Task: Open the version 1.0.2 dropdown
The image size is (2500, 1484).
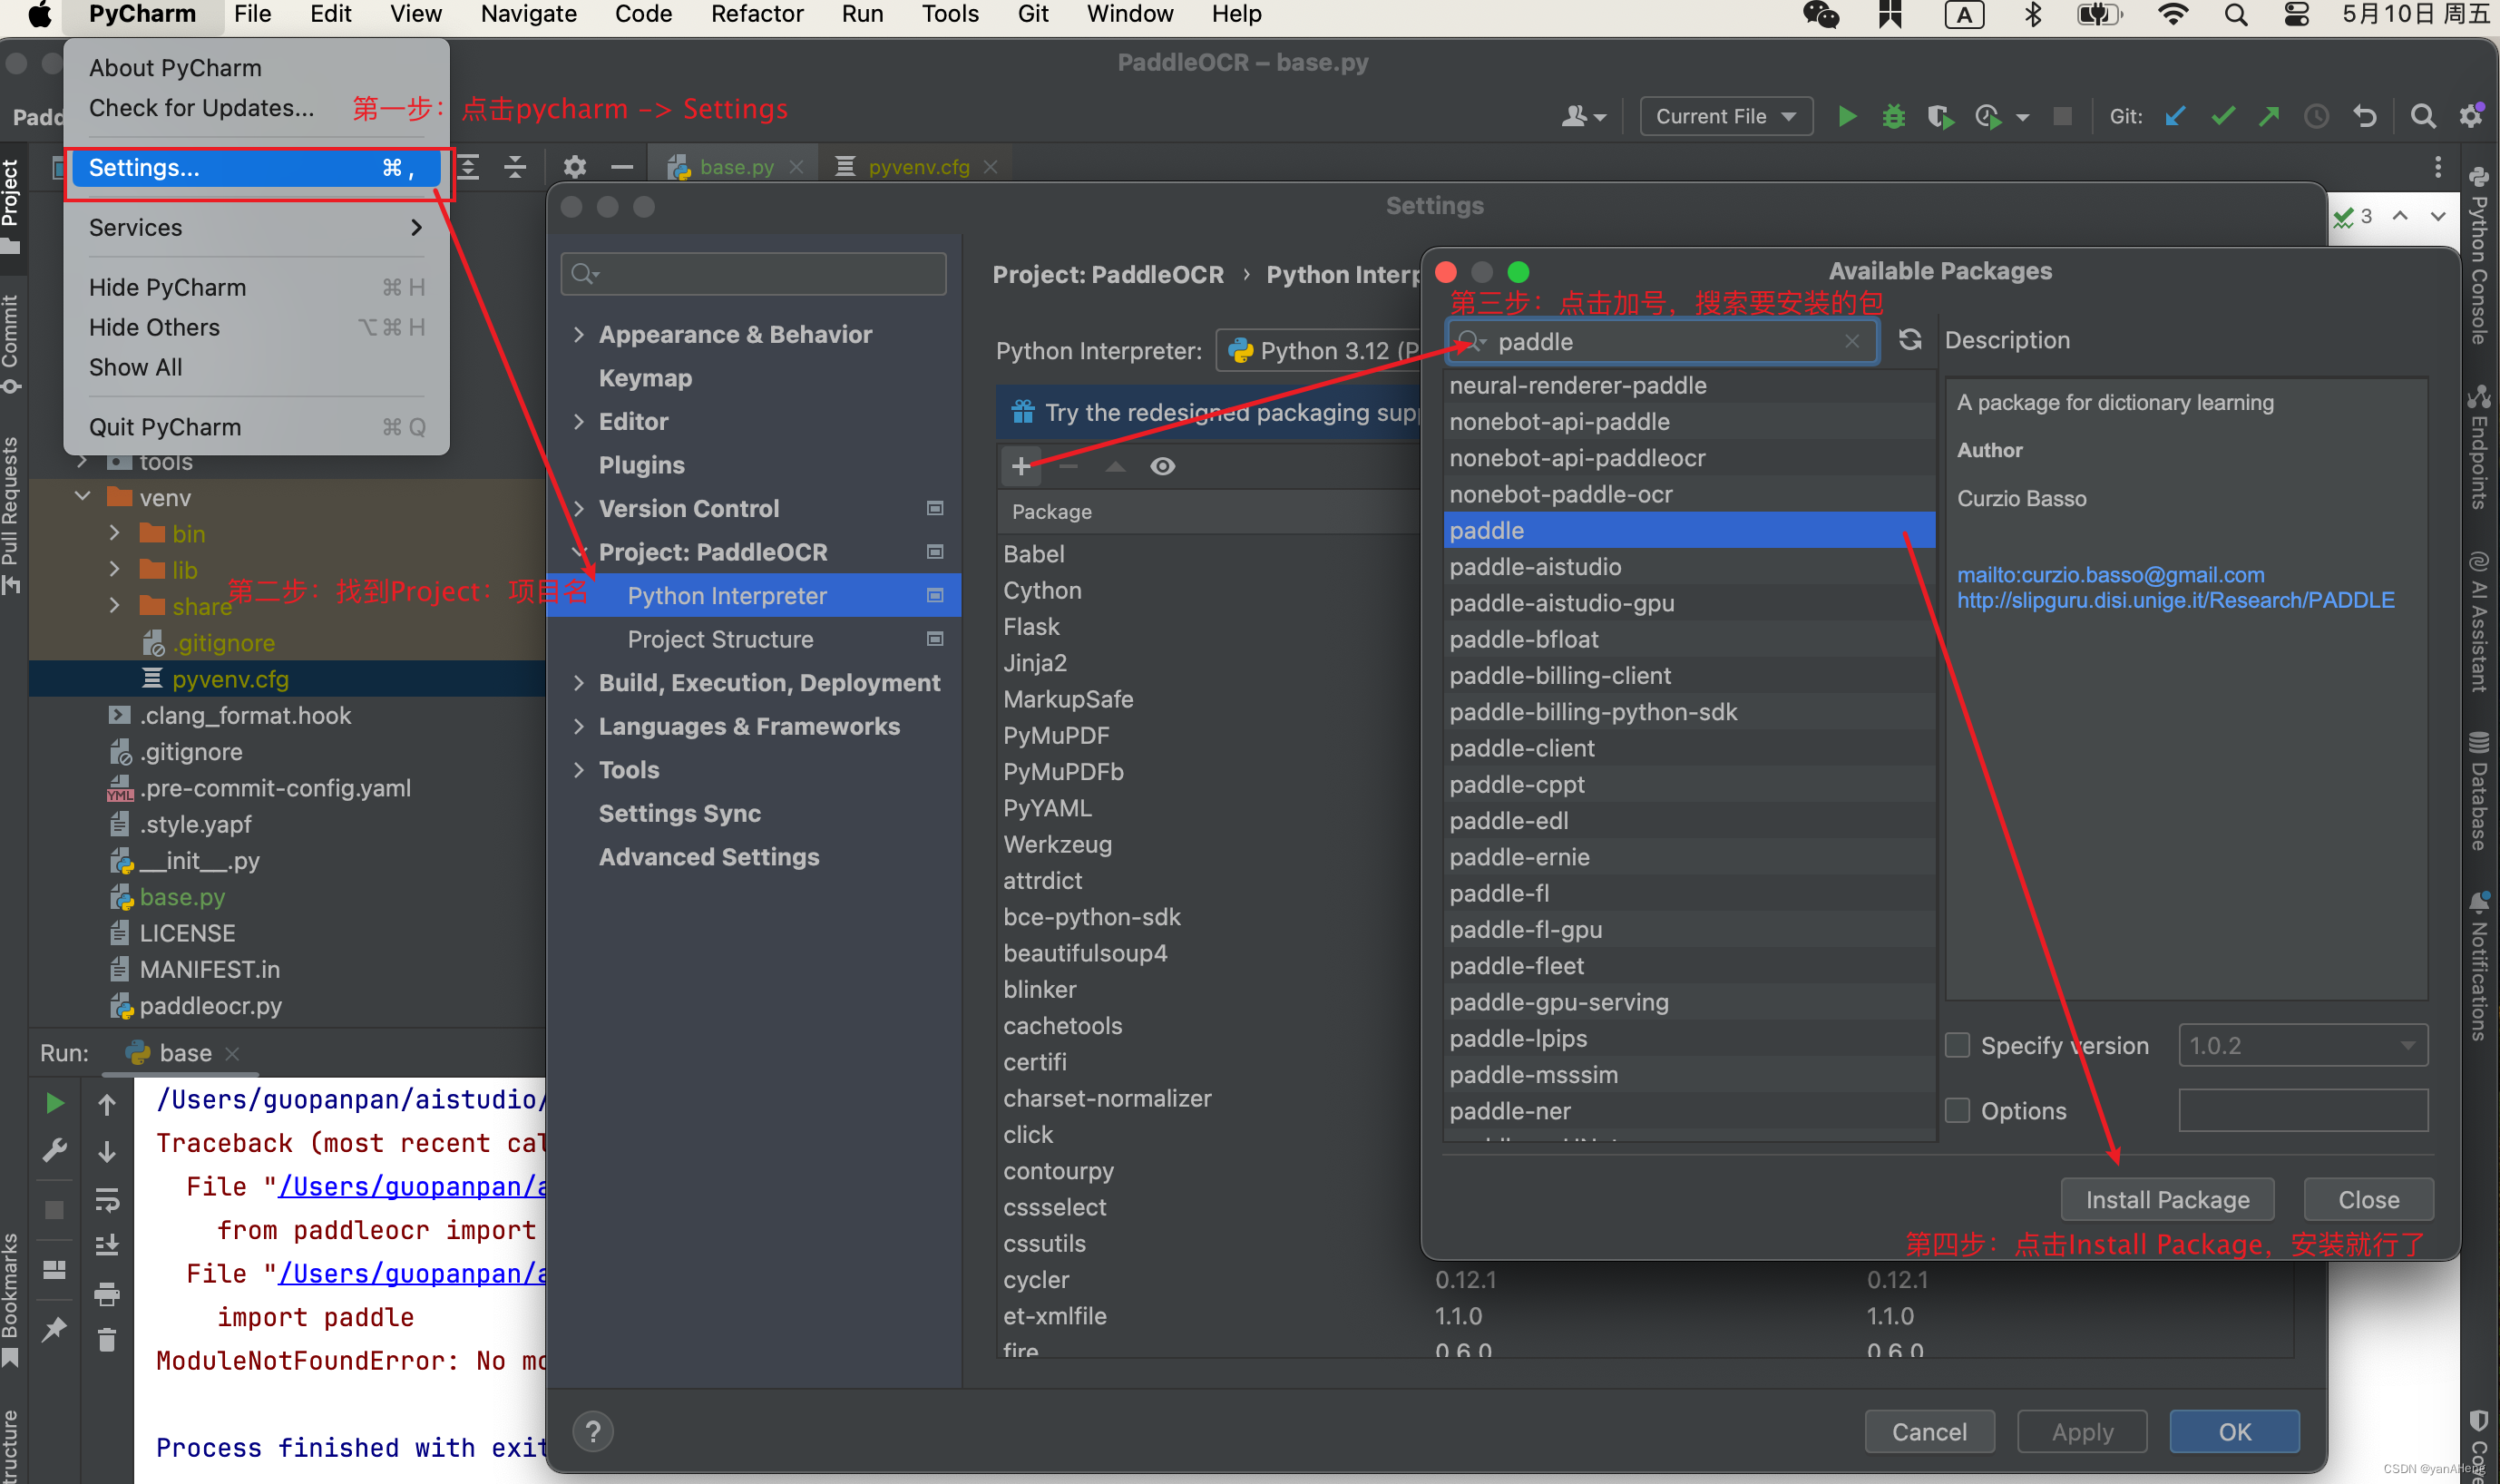Action: tap(2303, 1045)
